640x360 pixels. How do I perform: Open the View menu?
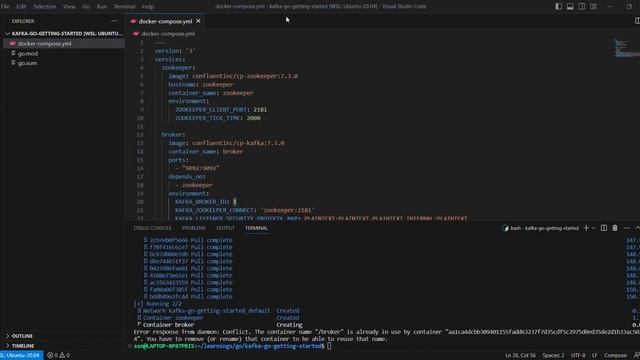[69, 7]
